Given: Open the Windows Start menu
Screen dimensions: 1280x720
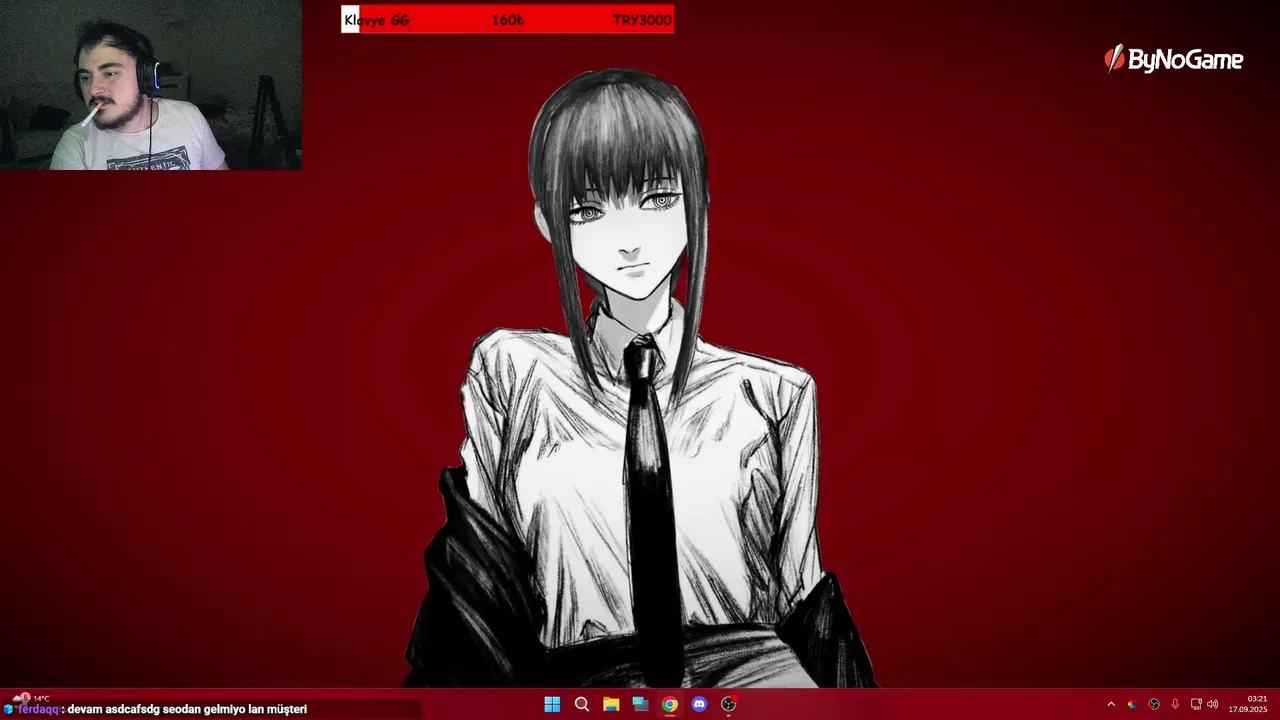Looking at the screenshot, I should (552, 704).
